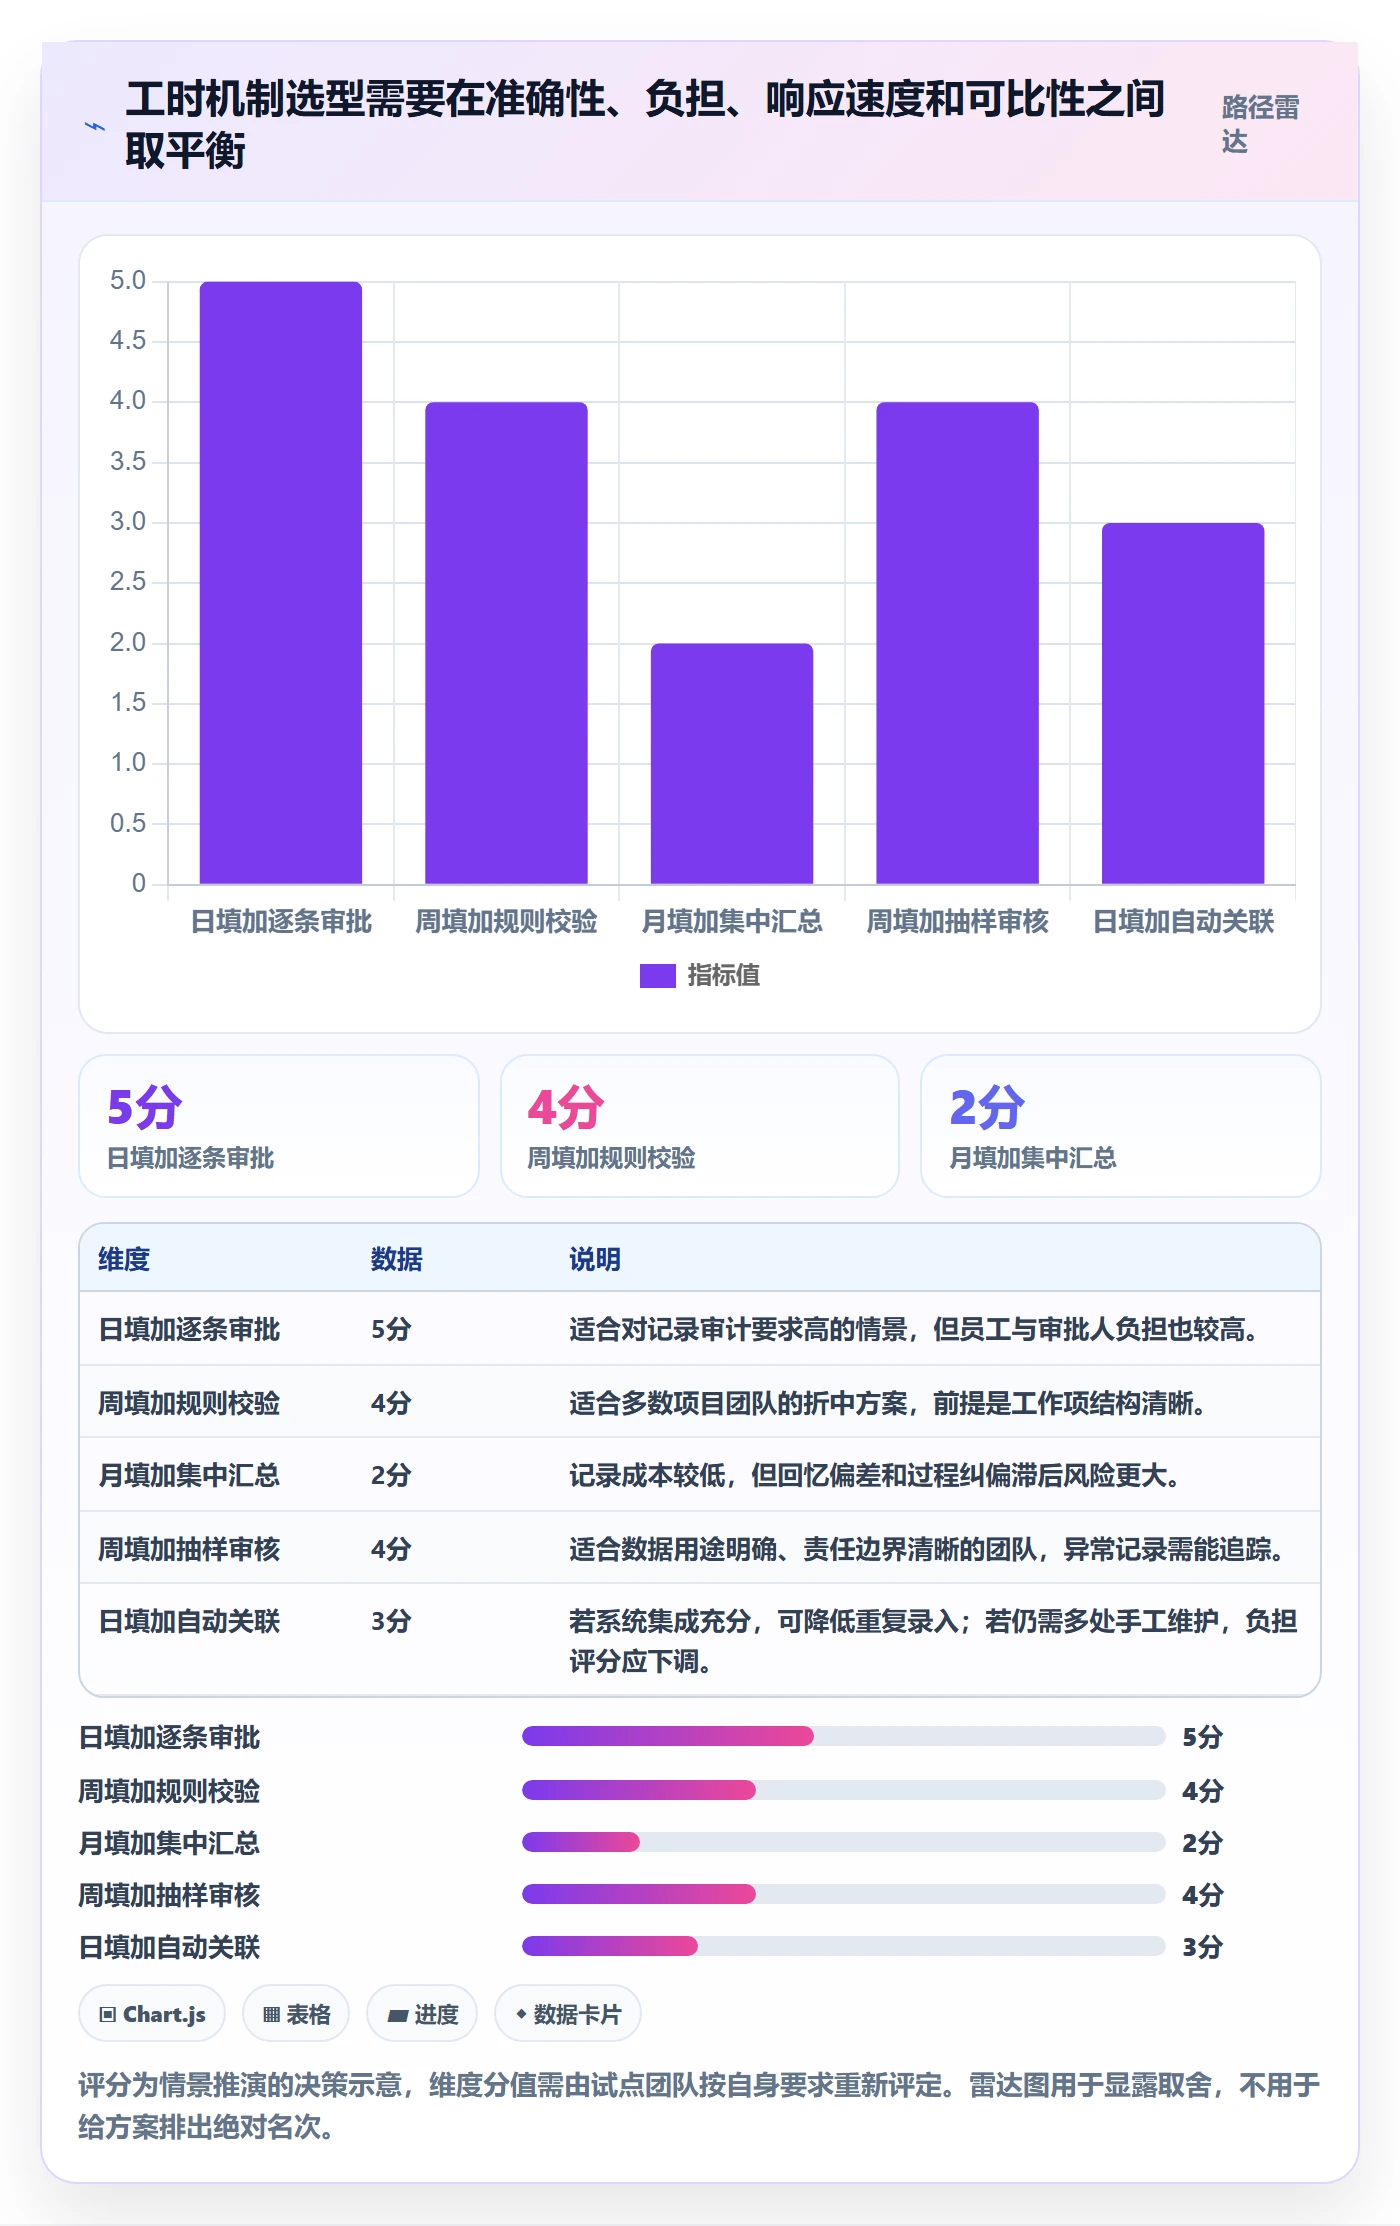Click the 维度 column header
The height and width of the screenshot is (2226, 1400).
pos(124,1259)
